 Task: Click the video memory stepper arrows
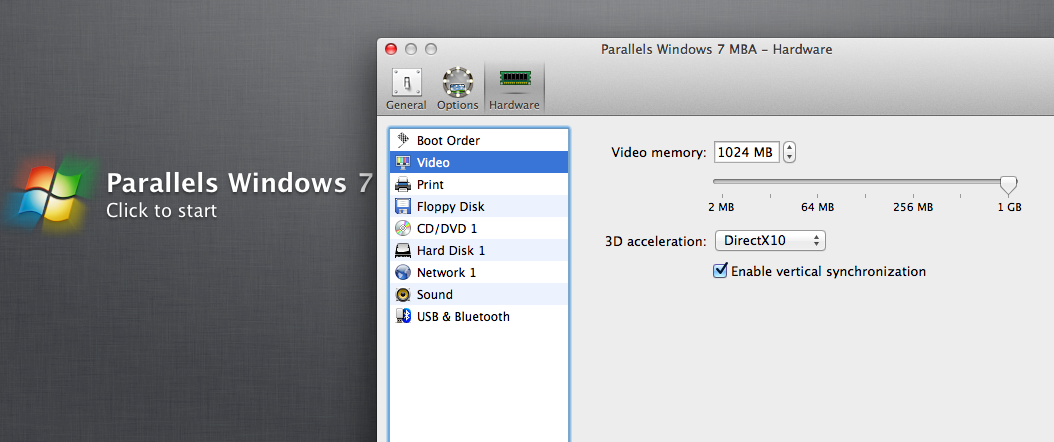(790, 153)
